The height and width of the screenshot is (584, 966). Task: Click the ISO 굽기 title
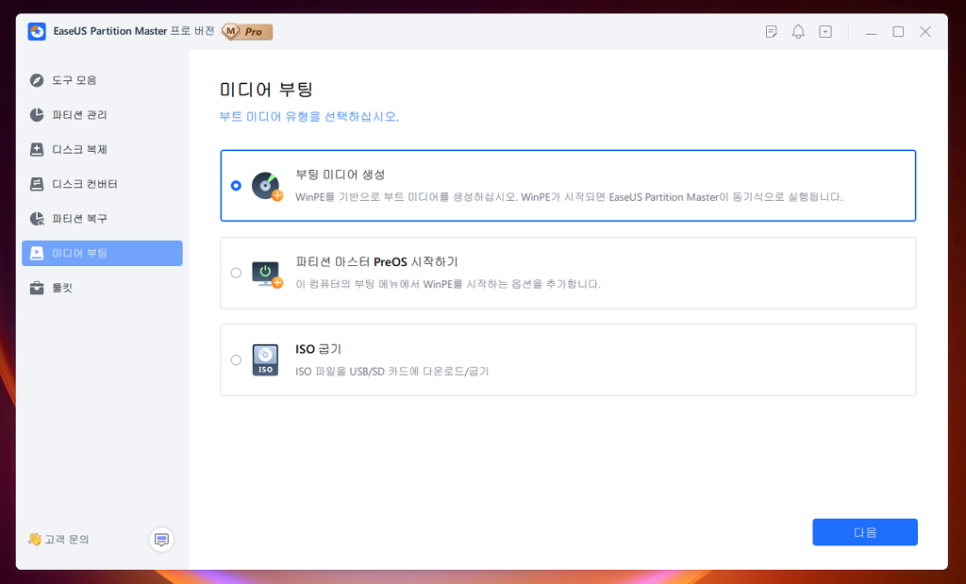point(318,349)
